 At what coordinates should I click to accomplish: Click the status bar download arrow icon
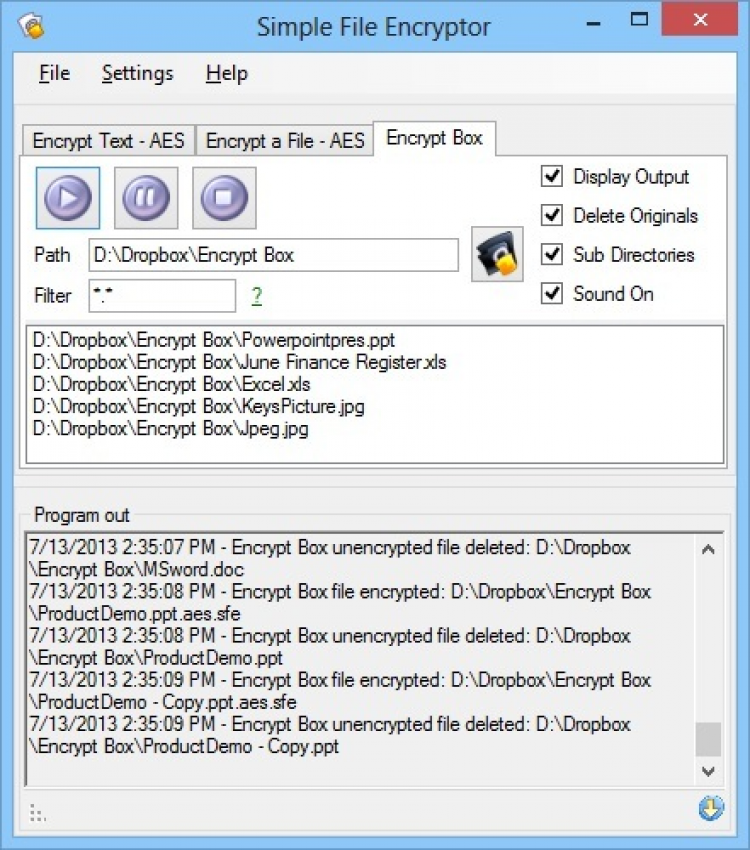tap(710, 809)
